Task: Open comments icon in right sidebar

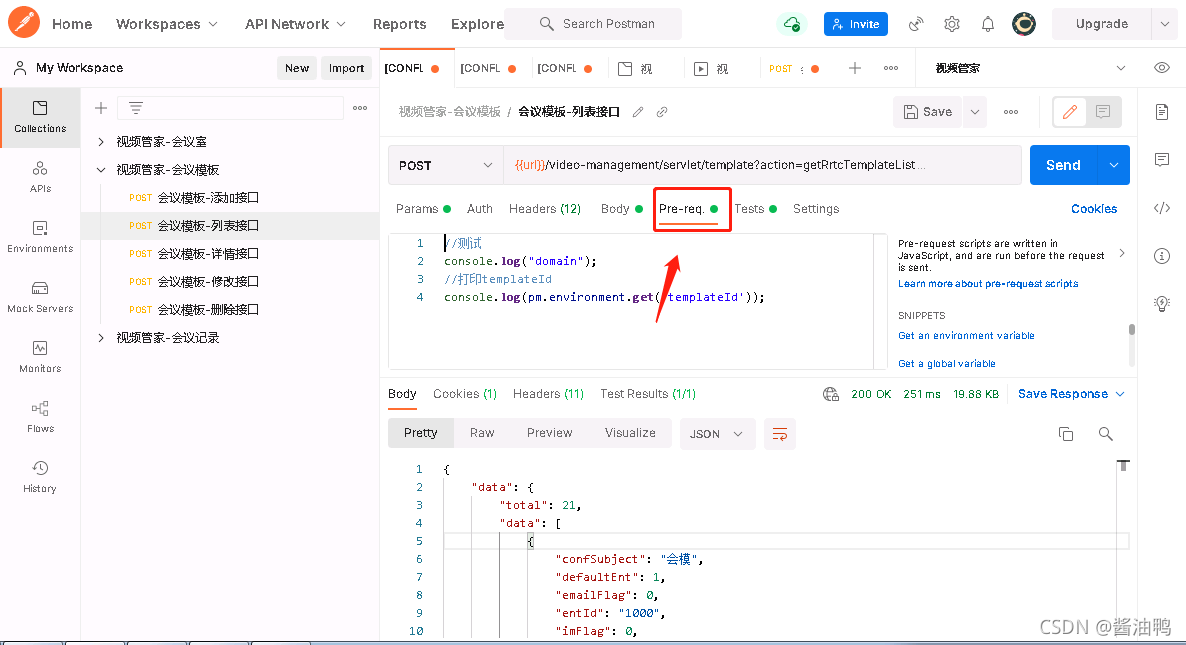Action: click(x=1162, y=160)
